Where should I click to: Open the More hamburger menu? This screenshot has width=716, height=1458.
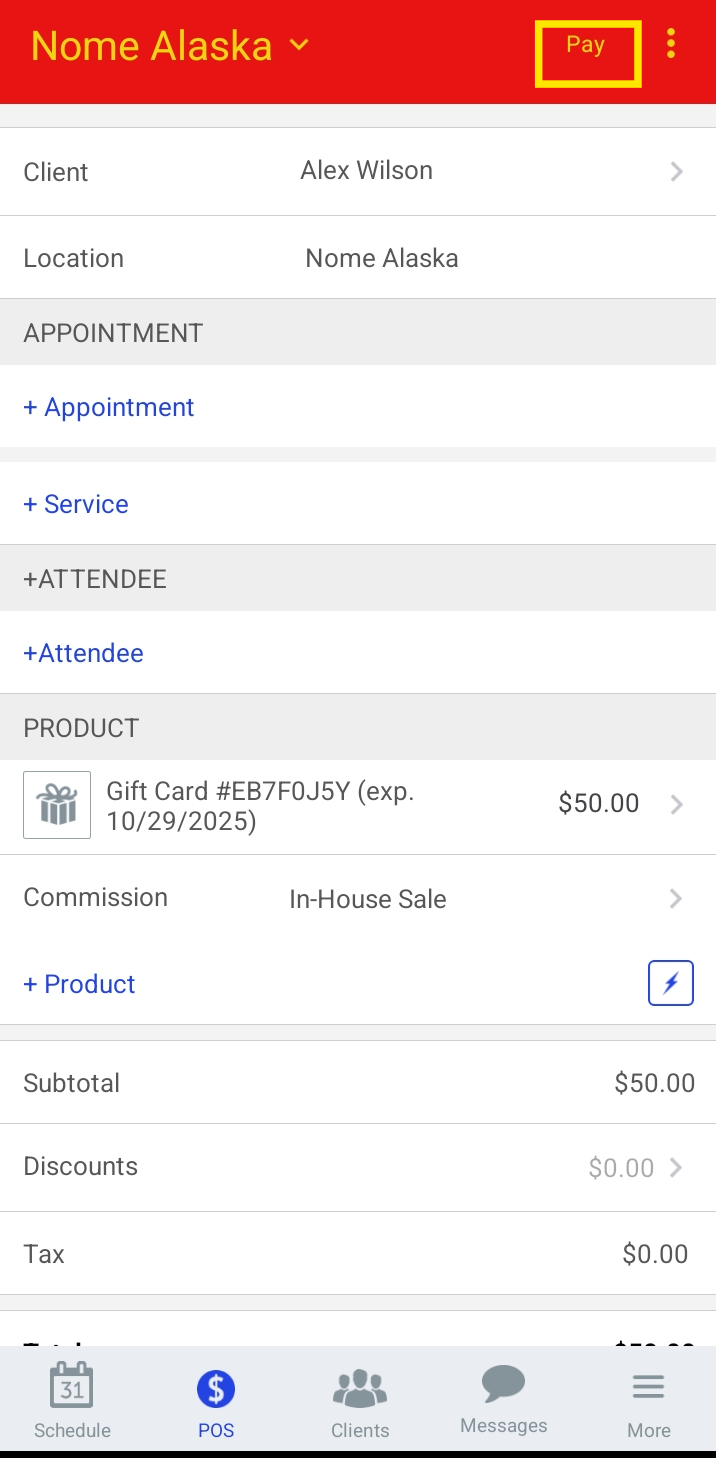click(x=648, y=1387)
